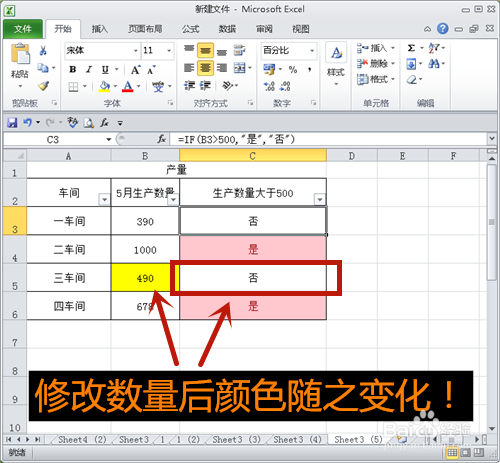Open the 文件 tab

click(x=23, y=29)
